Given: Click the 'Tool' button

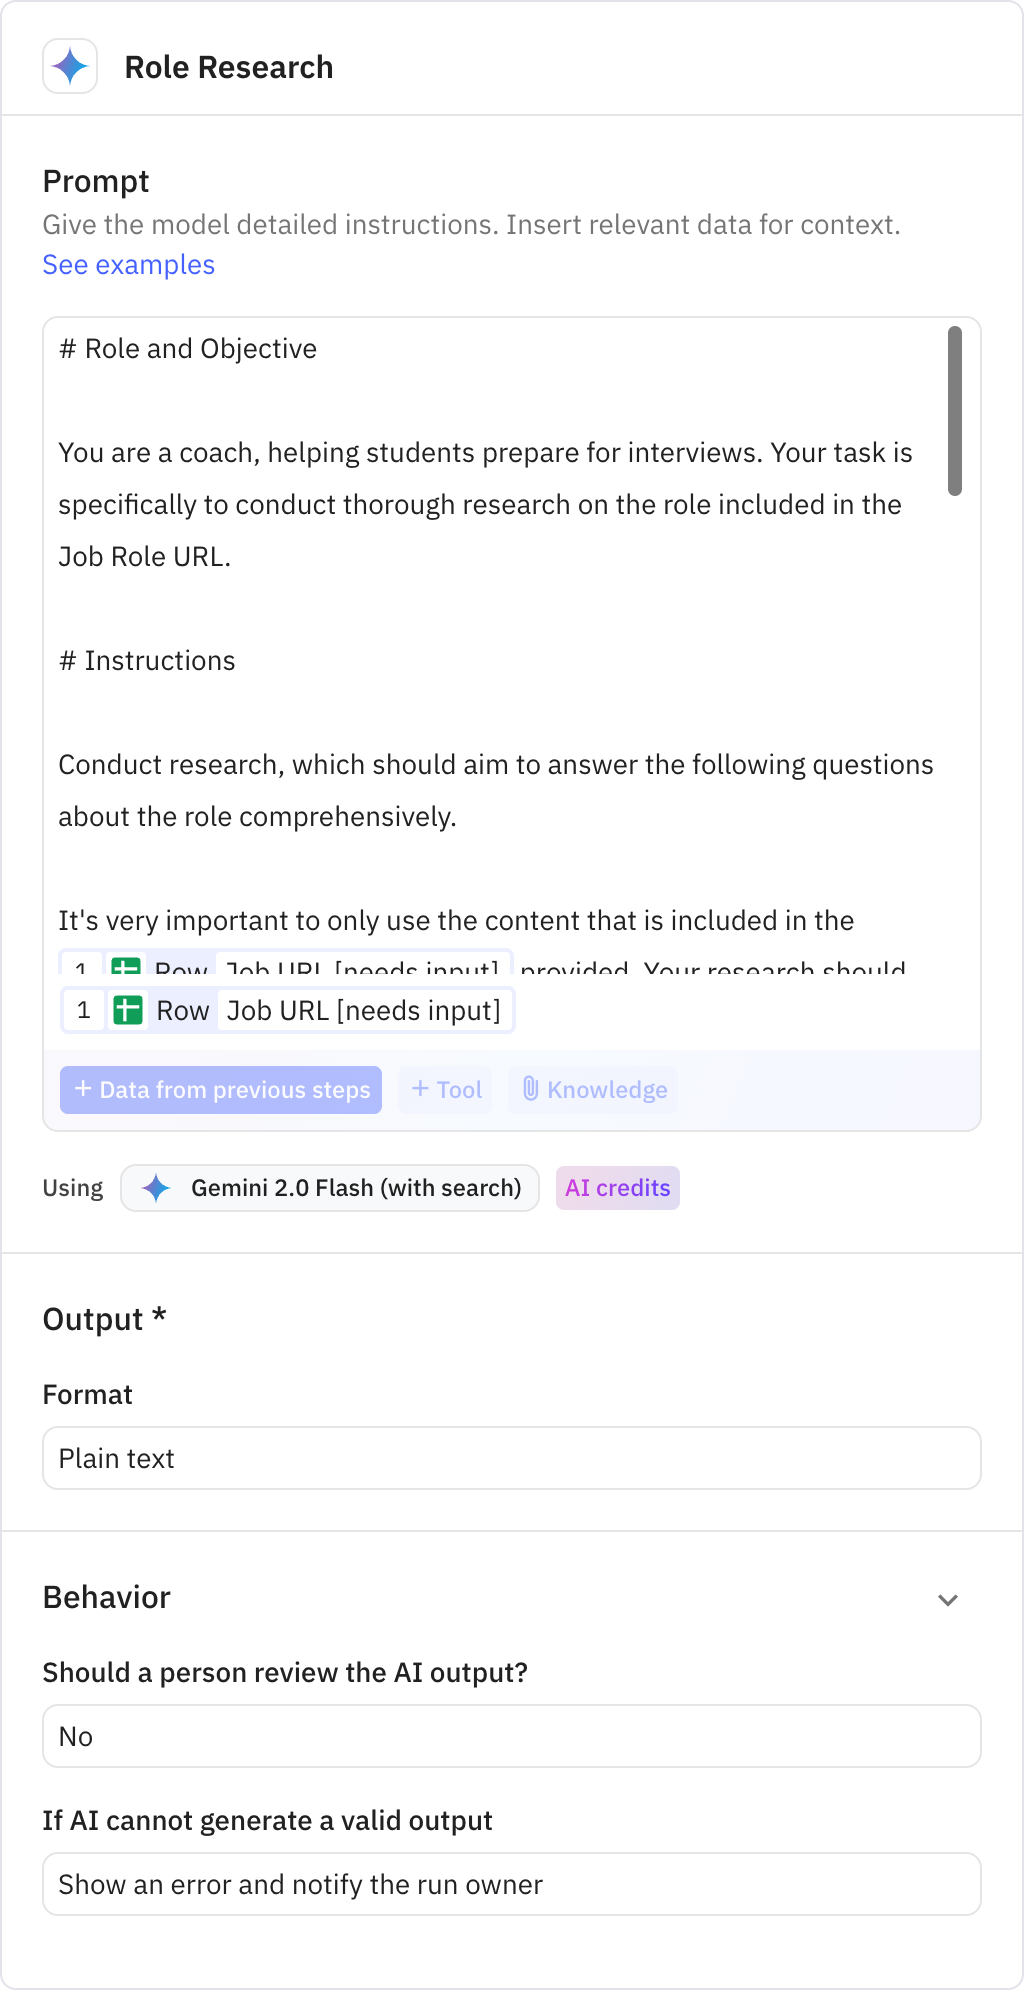Looking at the screenshot, I should (444, 1090).
